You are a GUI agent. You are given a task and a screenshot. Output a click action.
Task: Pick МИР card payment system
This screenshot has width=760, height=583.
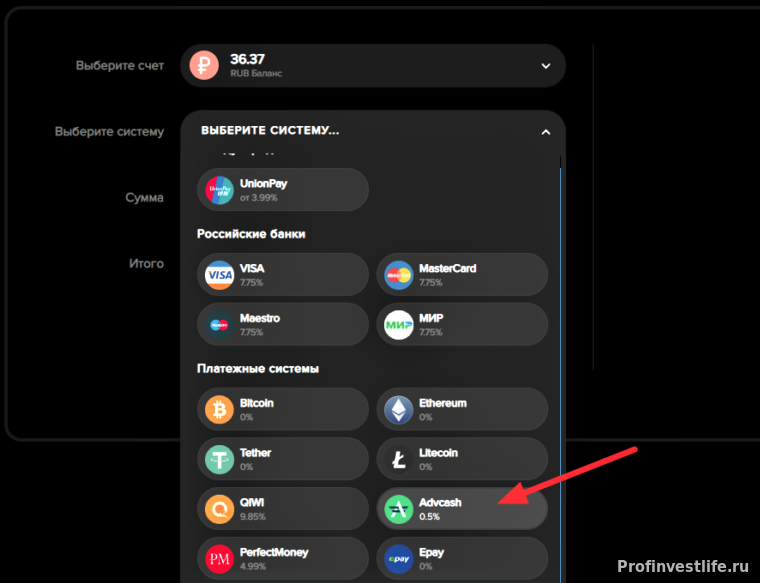tap(462, 324)
